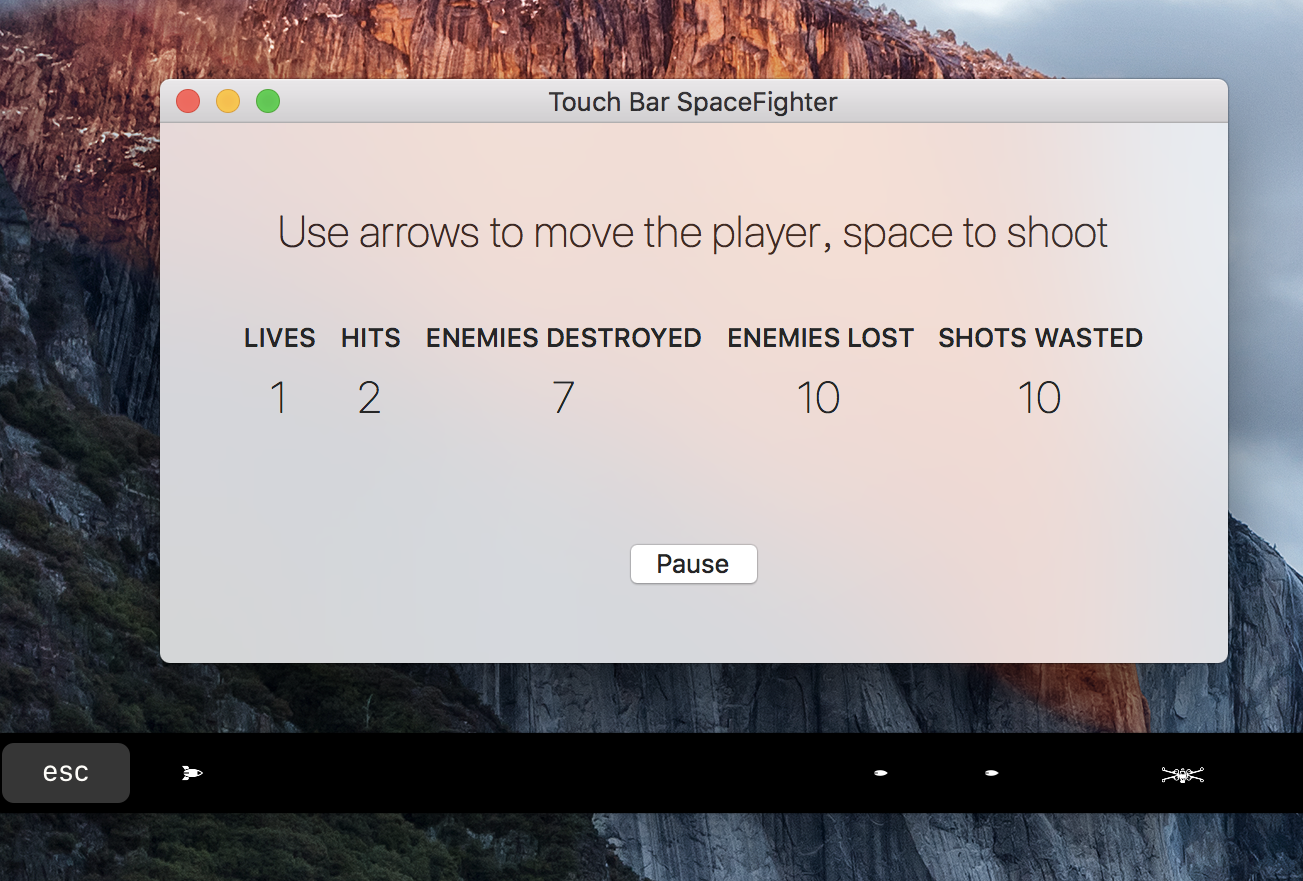The image size is (1303, 881).
Task: Click the X-wing enemy fighter icon
Action: [x=1182, y=774]
